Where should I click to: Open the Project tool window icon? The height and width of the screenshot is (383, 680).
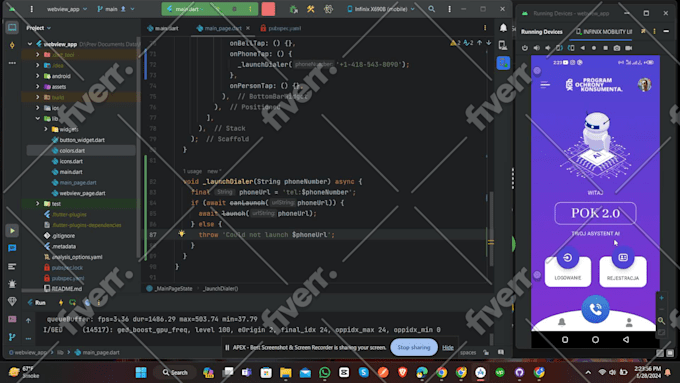[x=12, y=28]
